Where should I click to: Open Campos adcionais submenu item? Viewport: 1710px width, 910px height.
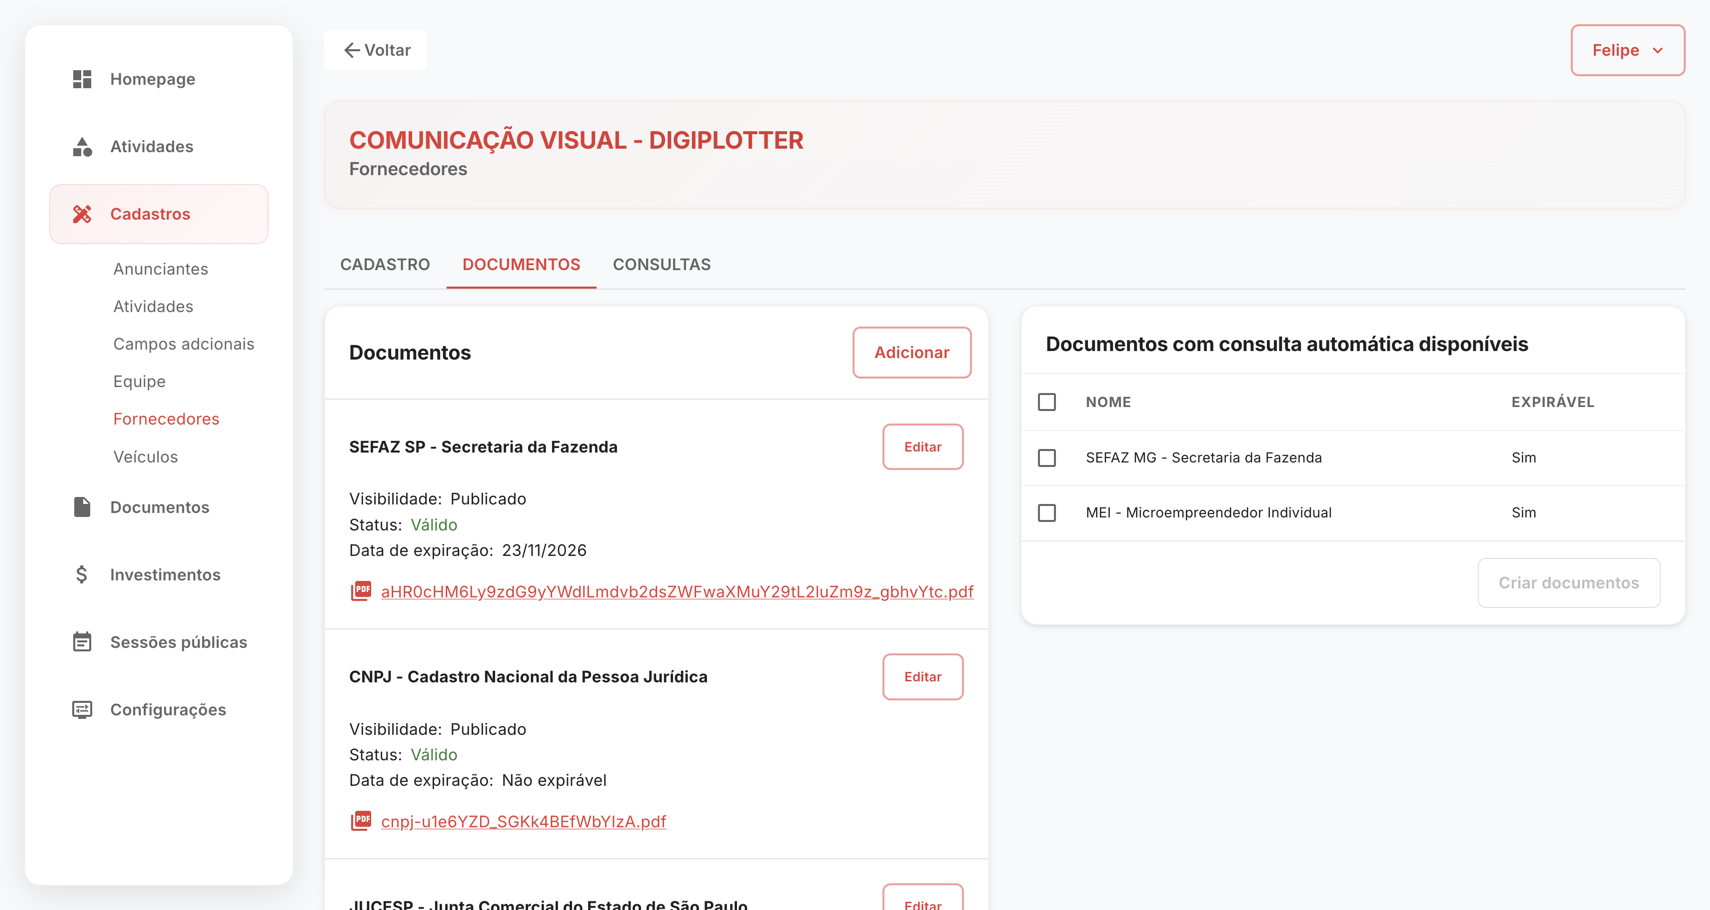(x=184, y=344)
